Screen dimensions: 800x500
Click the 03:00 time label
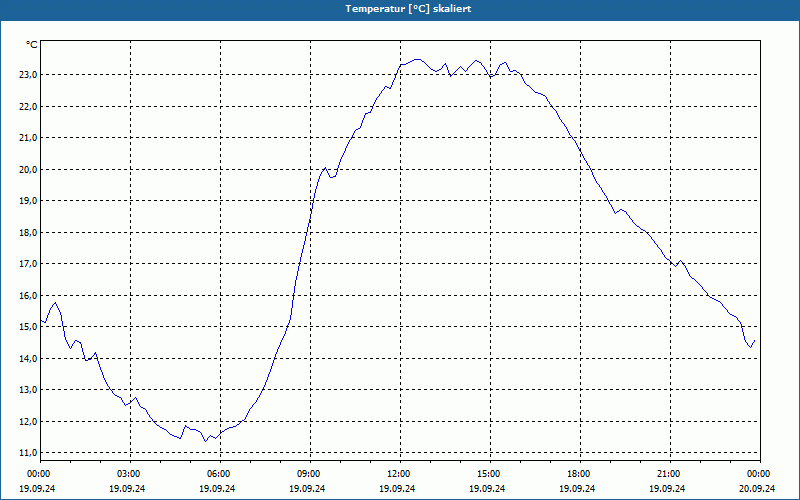point(130,474)
